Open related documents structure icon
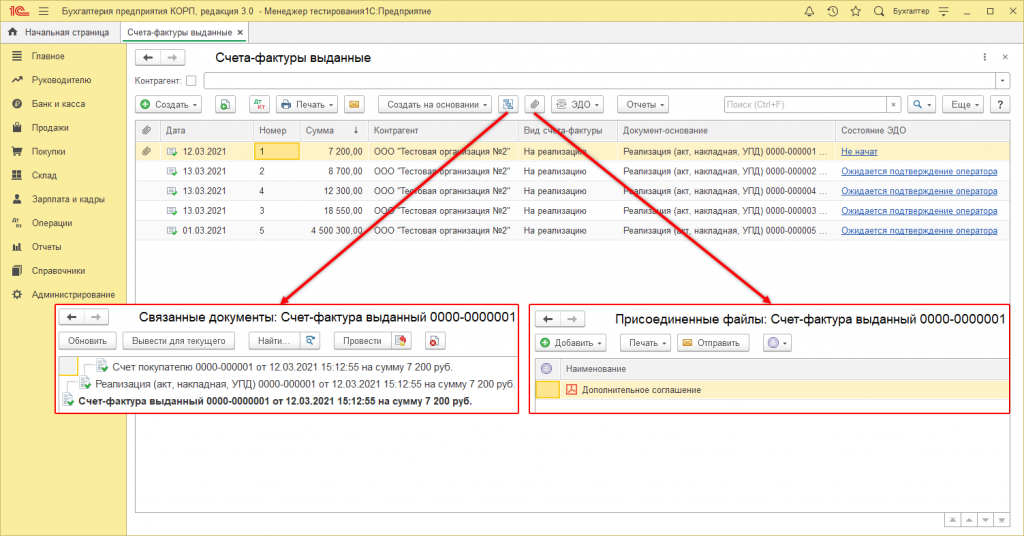Screen dimensions: 1024x536 coord(508,104)
